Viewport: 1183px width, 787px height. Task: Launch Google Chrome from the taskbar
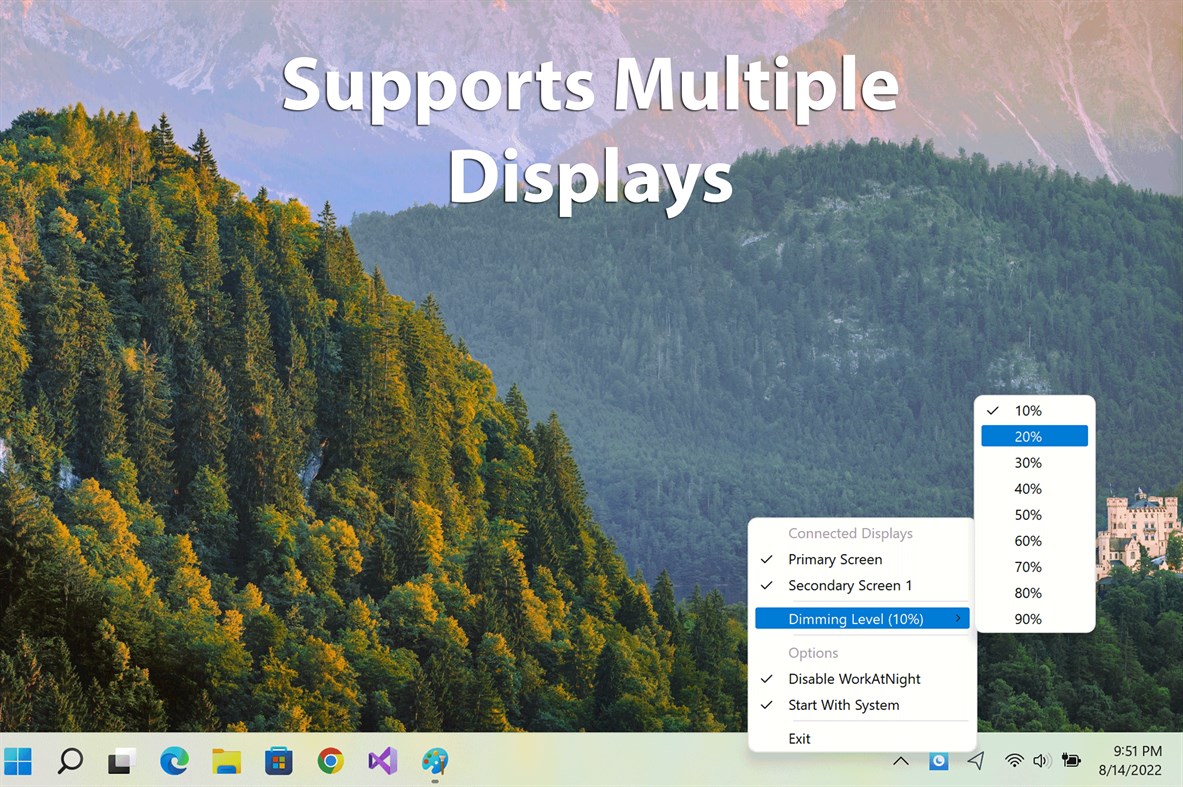(x=330, y=761)
